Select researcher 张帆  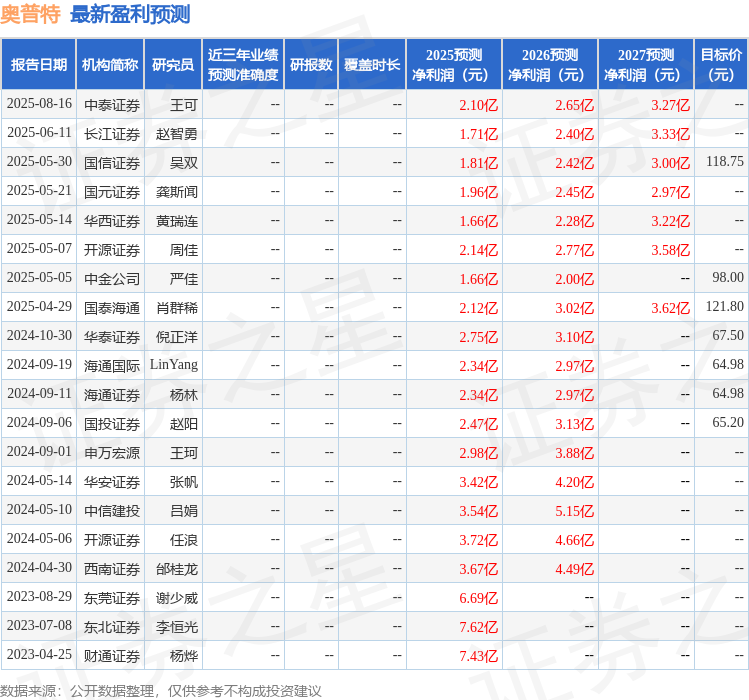(x=183, y=482)
